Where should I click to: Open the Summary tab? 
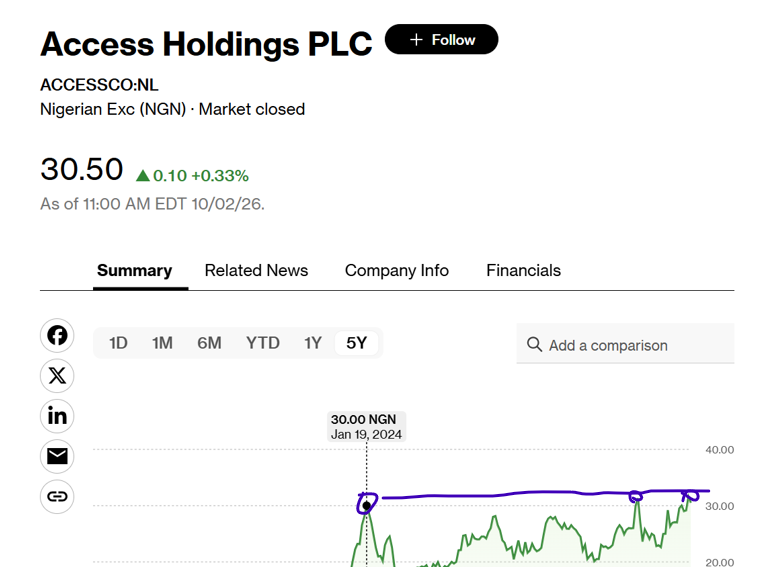tap(135, 270)
